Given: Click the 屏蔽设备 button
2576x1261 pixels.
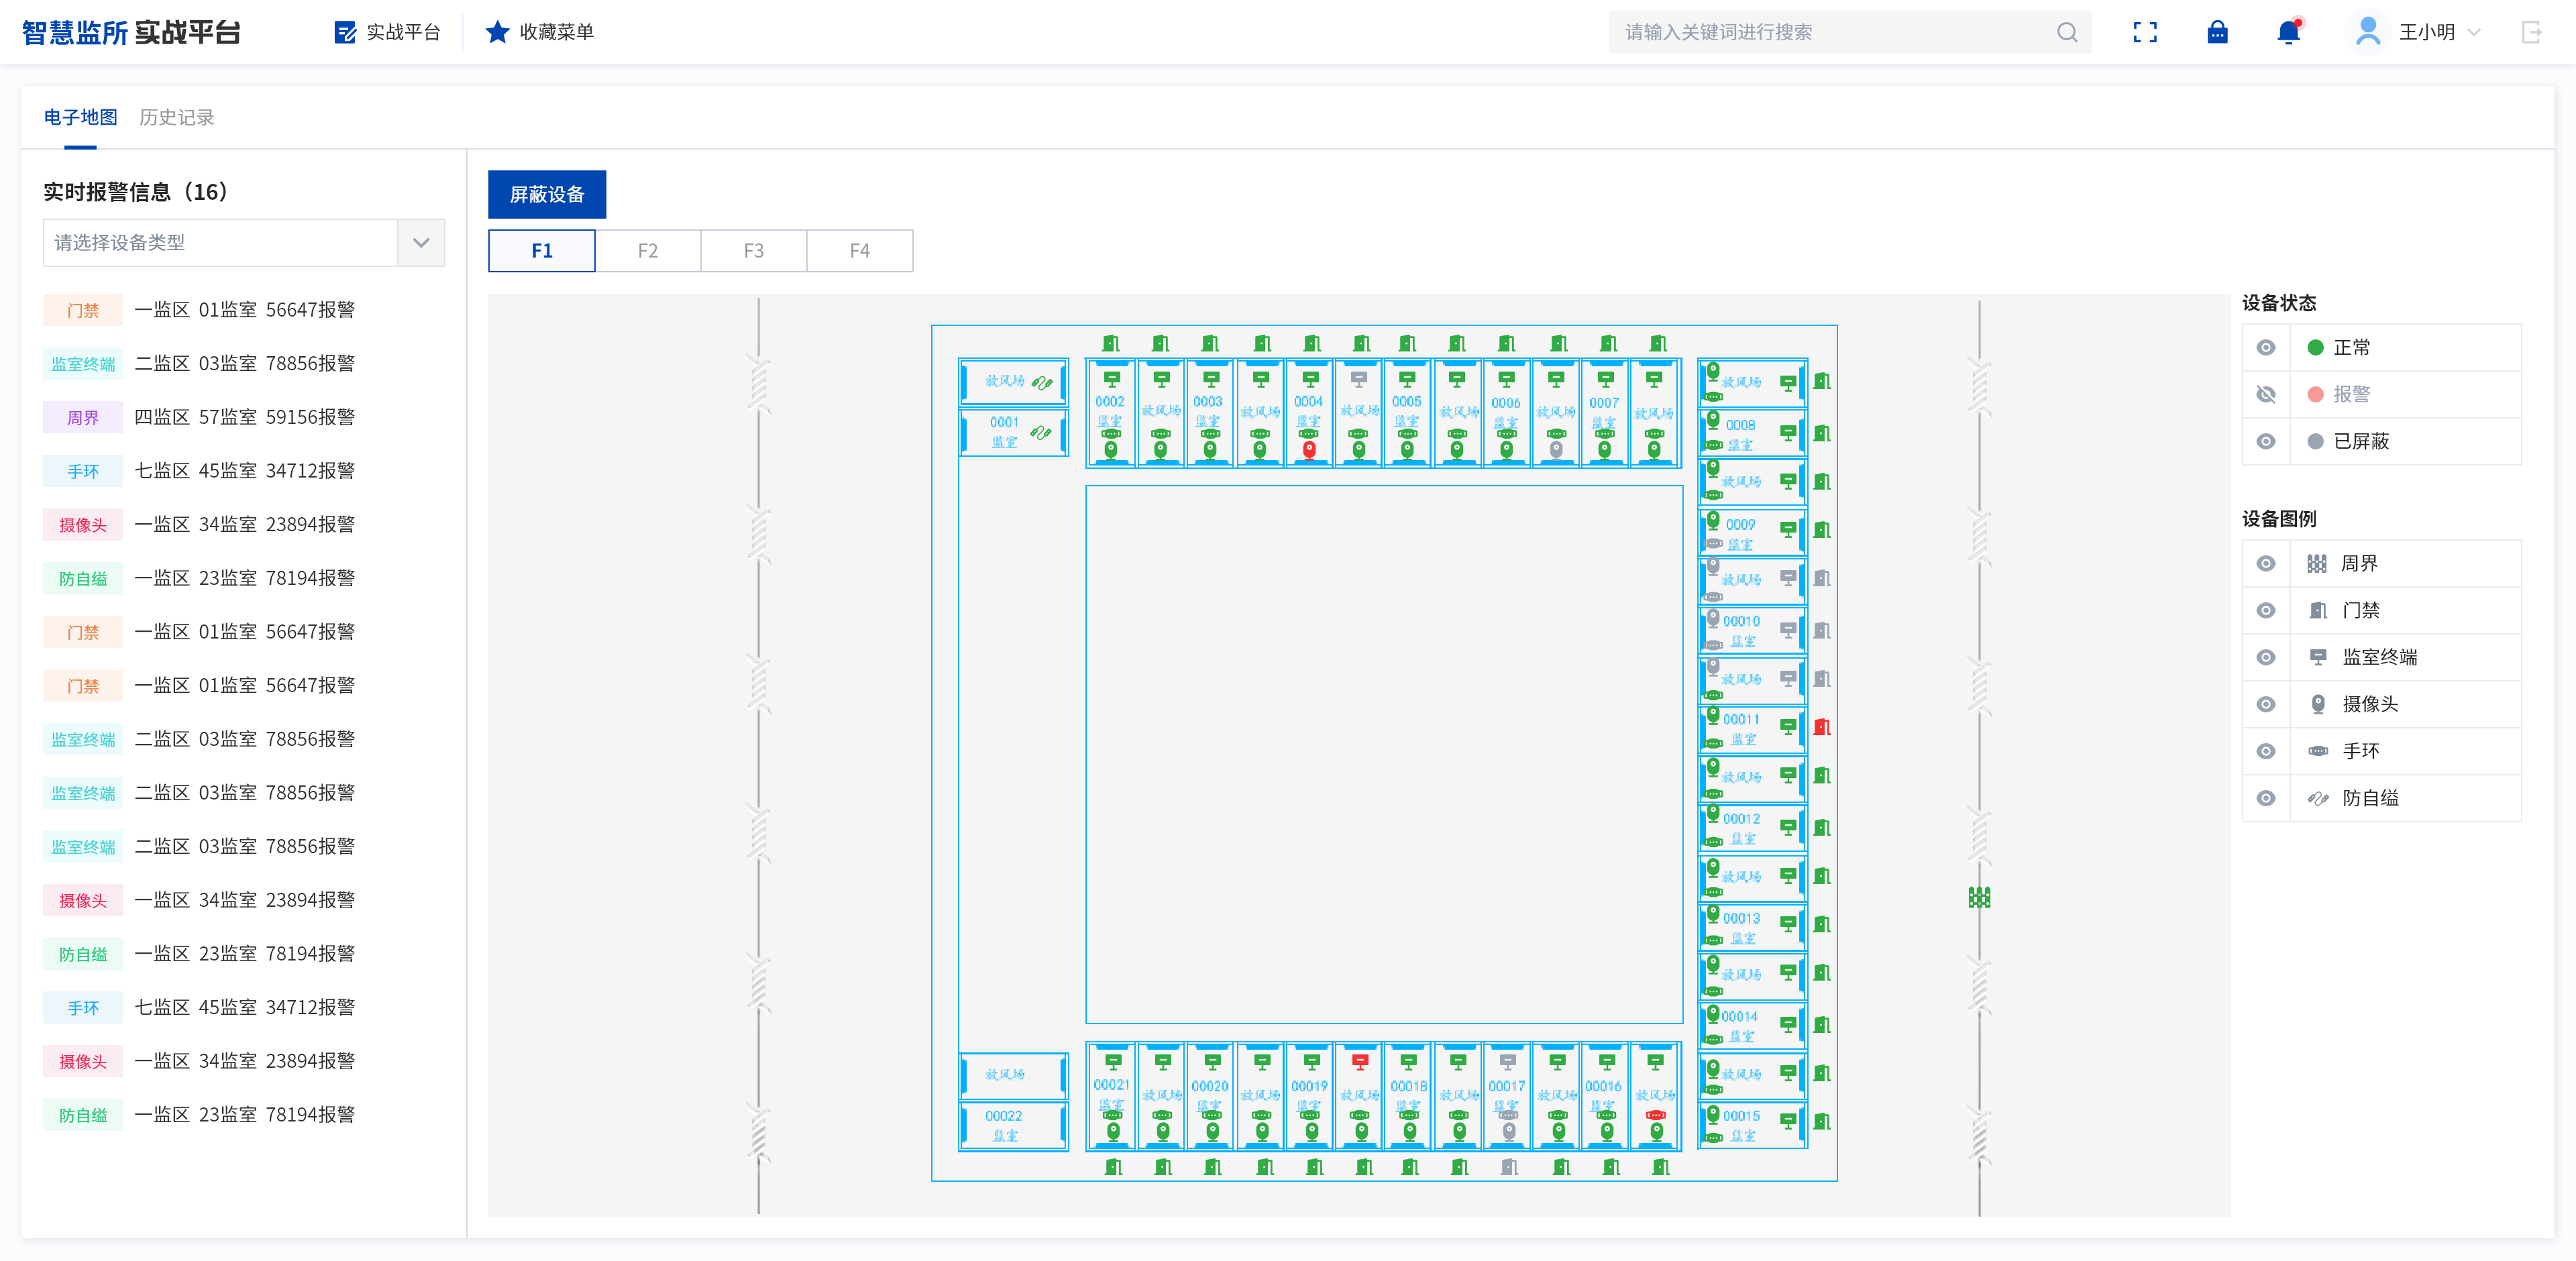Looking at the screenshot, I should pyautogui.click(x=546, y=194).
